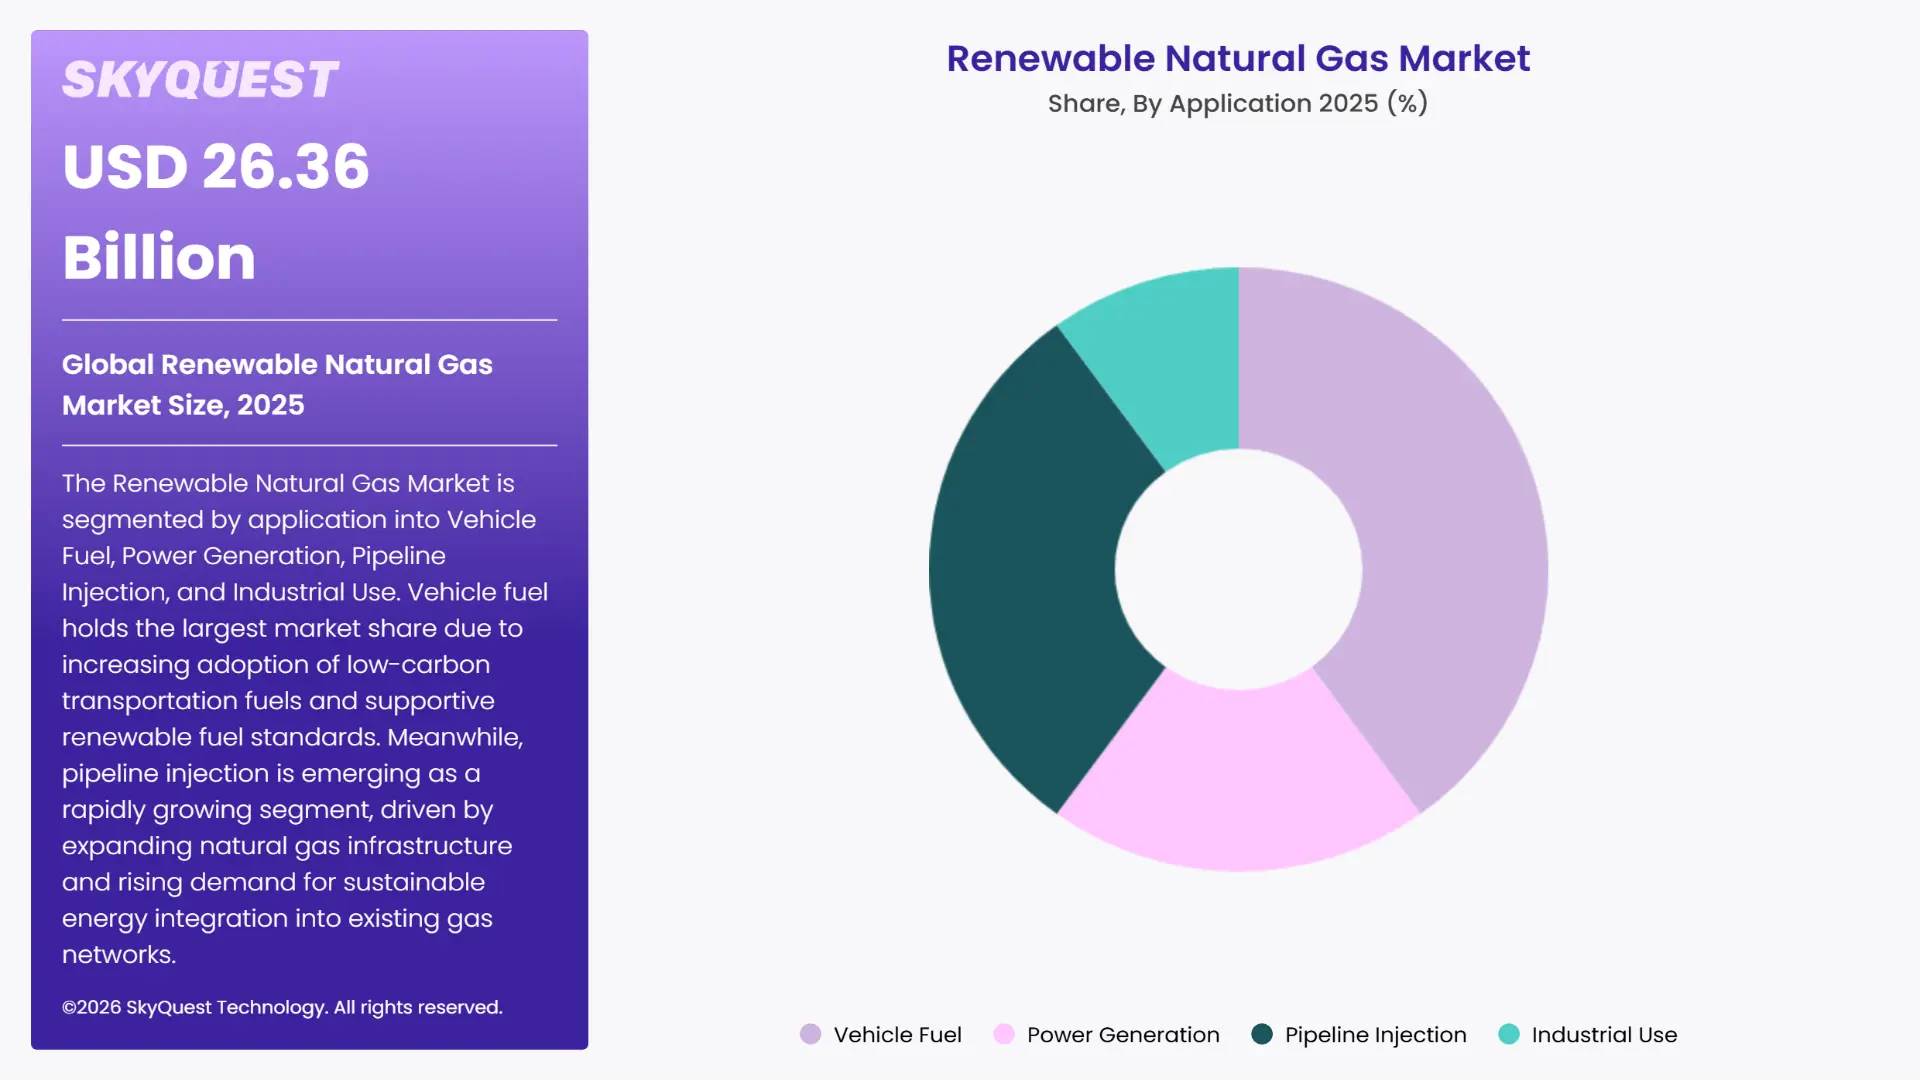Click the market segmentation description paragraph
Viewport: 1920px width, 1080px height.
click(305, 718)
